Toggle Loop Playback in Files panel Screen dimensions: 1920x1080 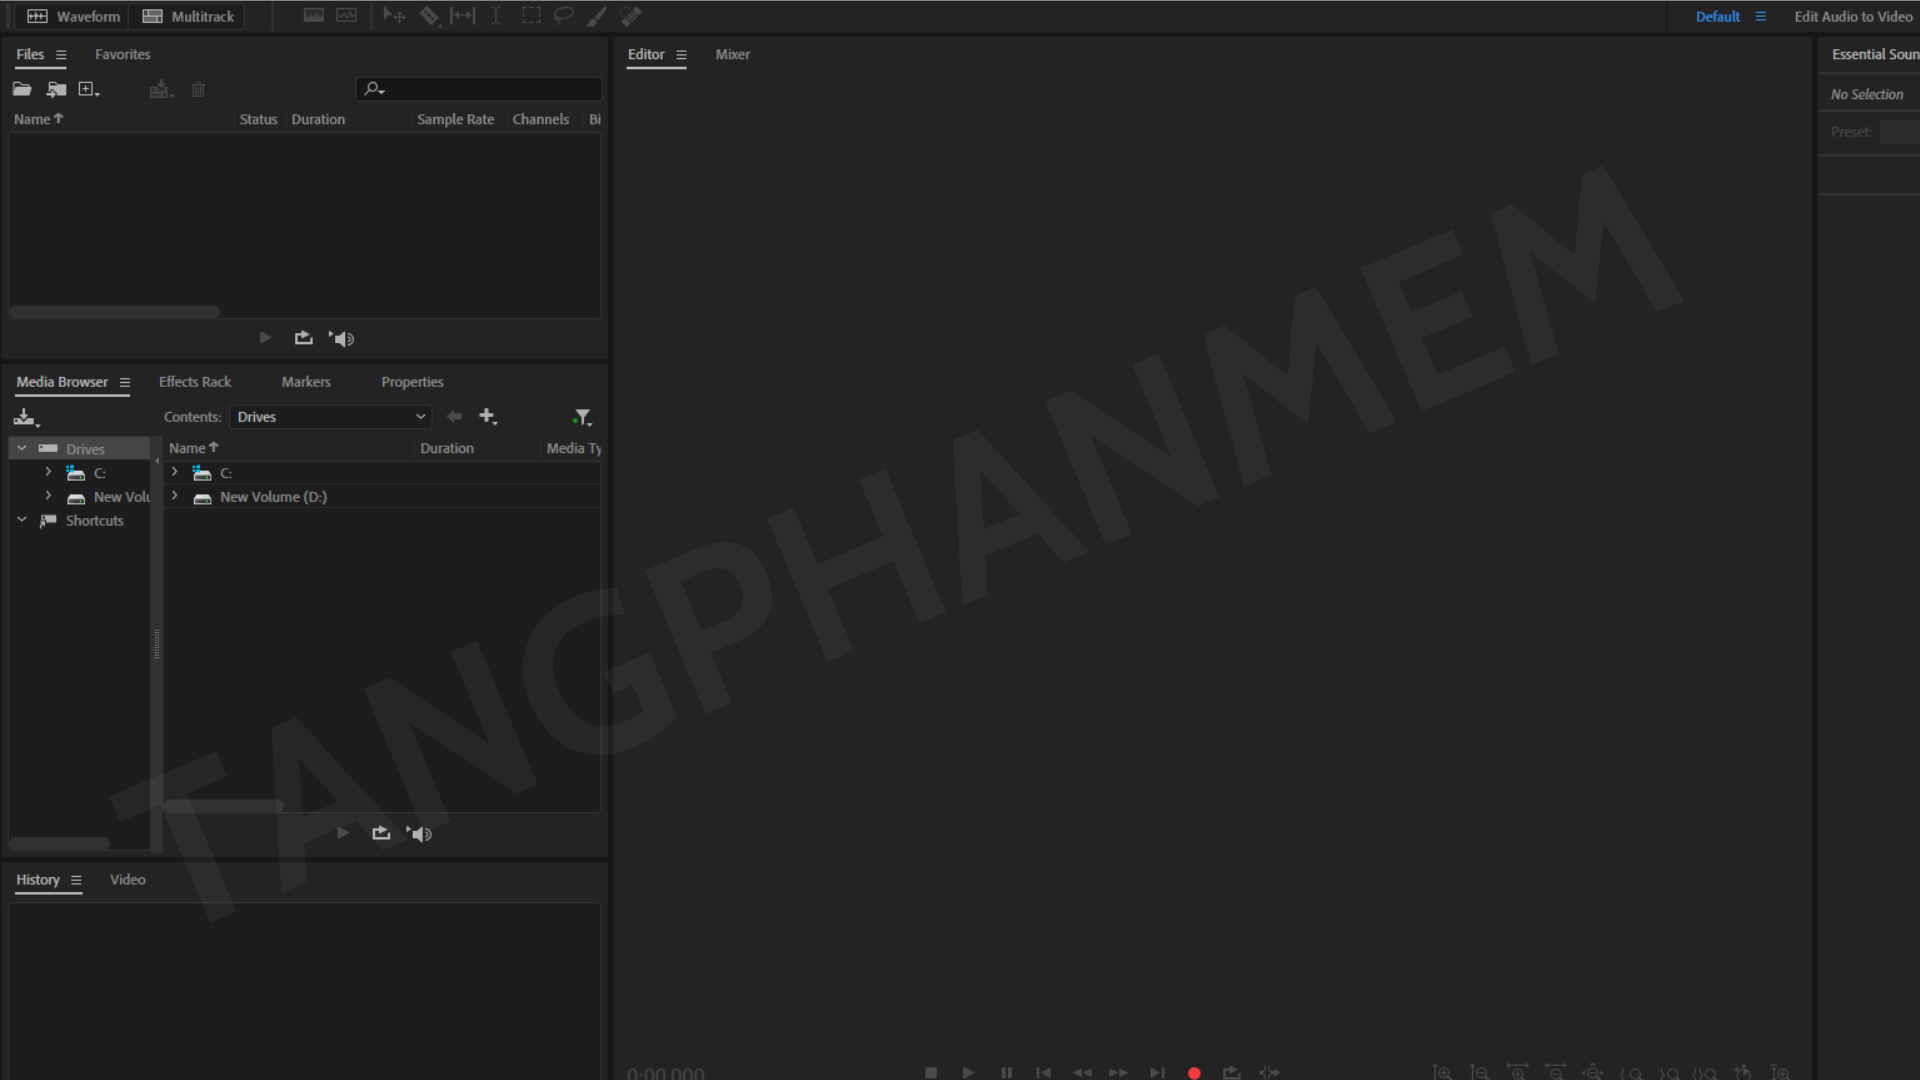[x=304, y=338]
